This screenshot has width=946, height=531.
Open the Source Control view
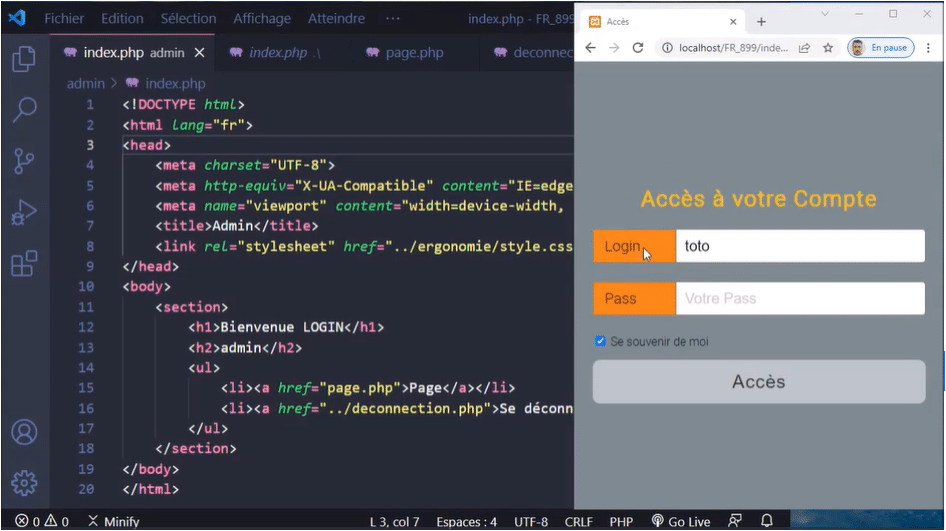pyautogui.click(x=24, y=161)
